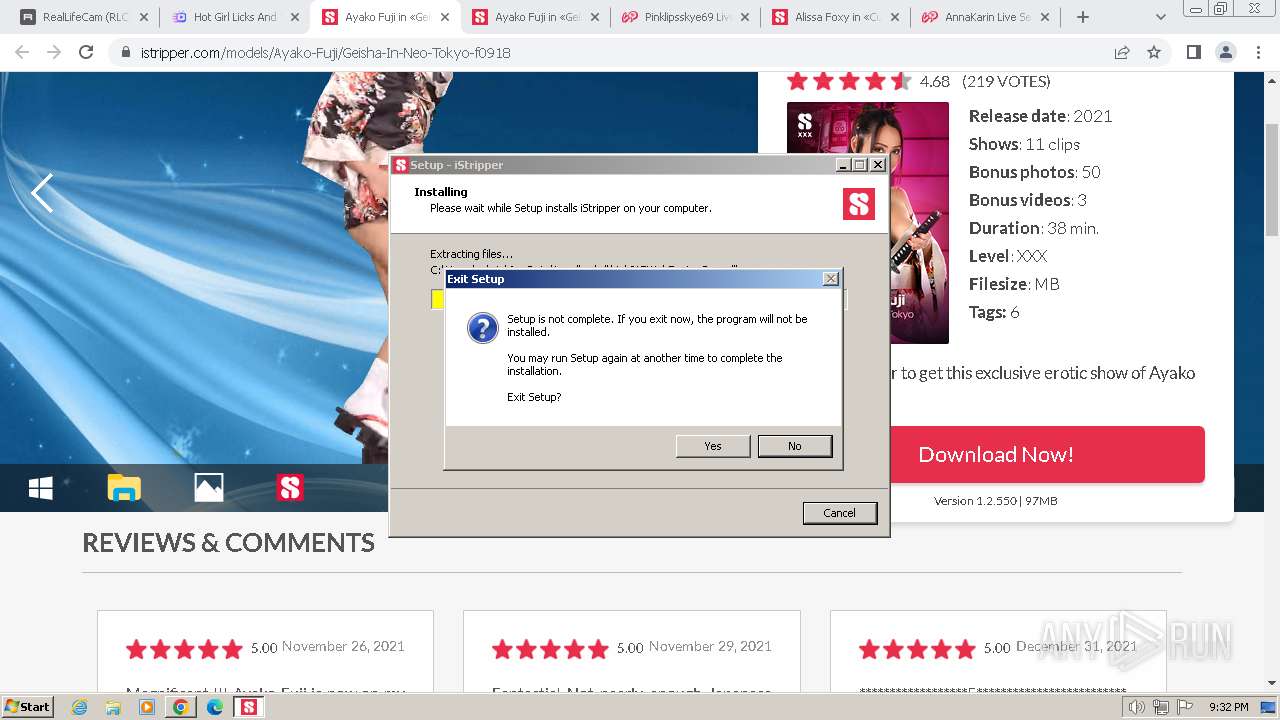Click the action center flag icon

pos(1185,707)
